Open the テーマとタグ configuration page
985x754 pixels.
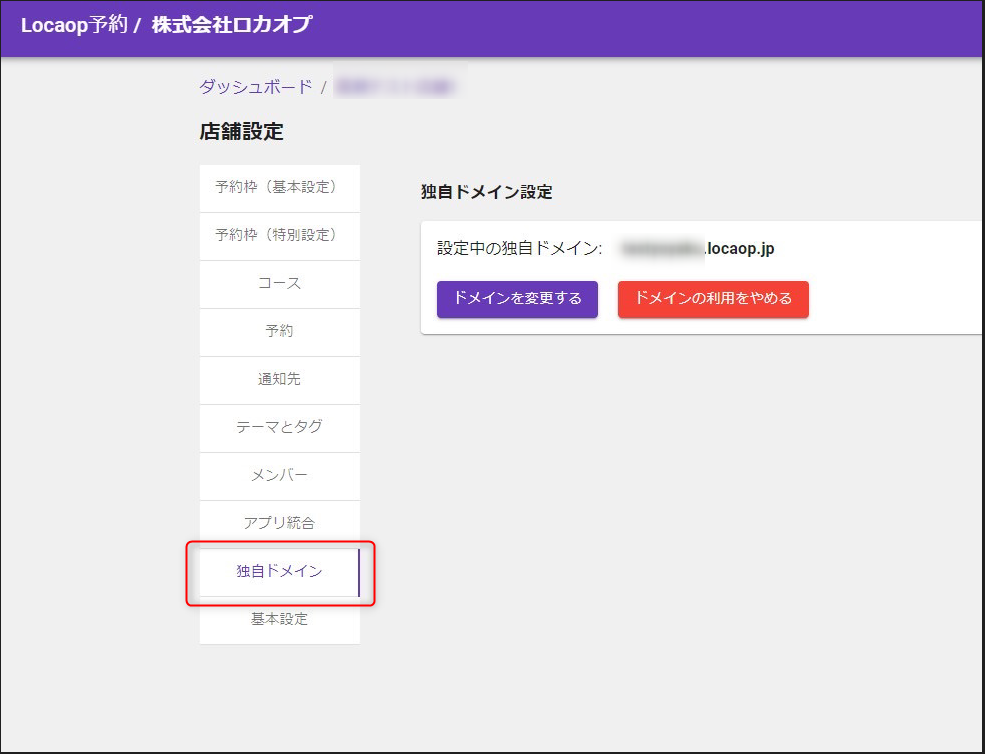point(280,428)
